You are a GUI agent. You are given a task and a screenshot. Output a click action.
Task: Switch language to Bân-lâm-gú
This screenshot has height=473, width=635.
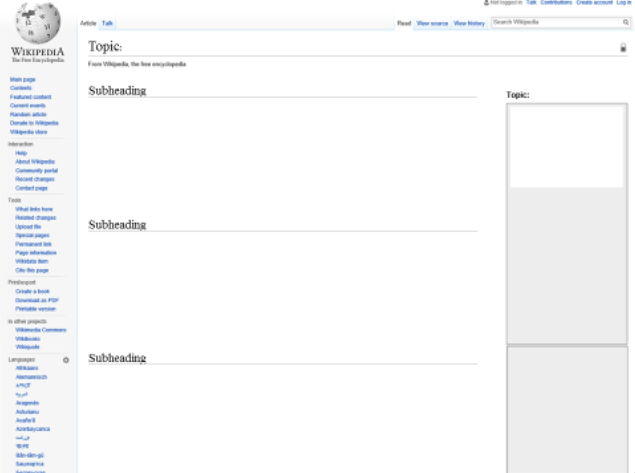tap(30, 455)
